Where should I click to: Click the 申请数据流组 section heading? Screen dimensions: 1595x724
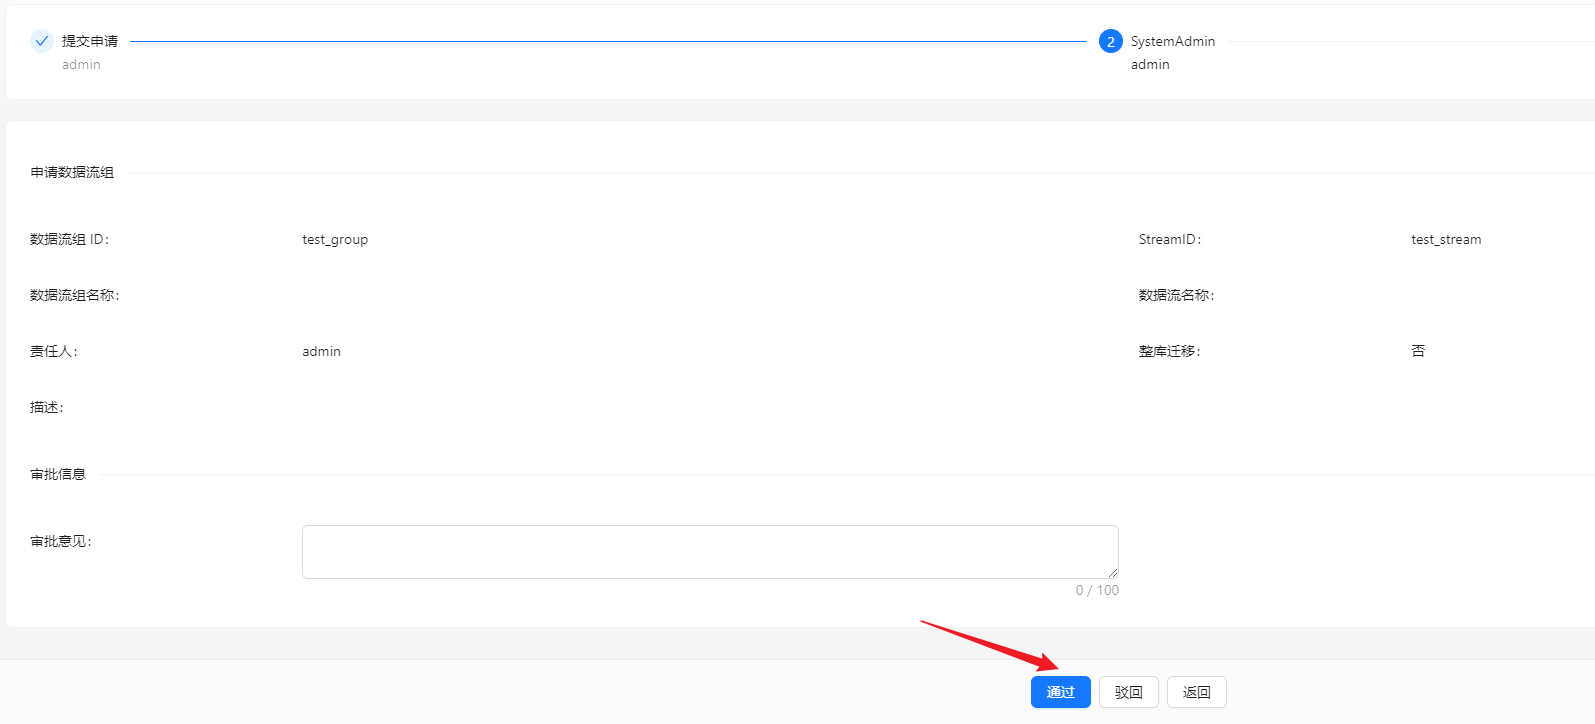72,172
